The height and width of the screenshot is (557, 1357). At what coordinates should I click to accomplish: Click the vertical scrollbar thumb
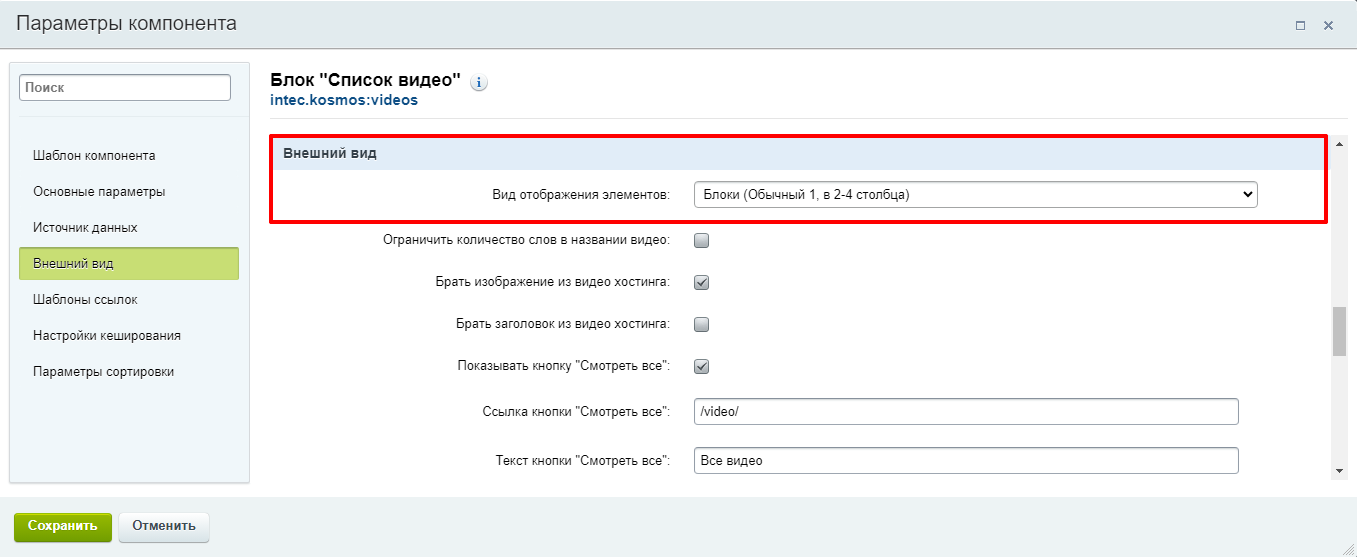point(1339,331)
